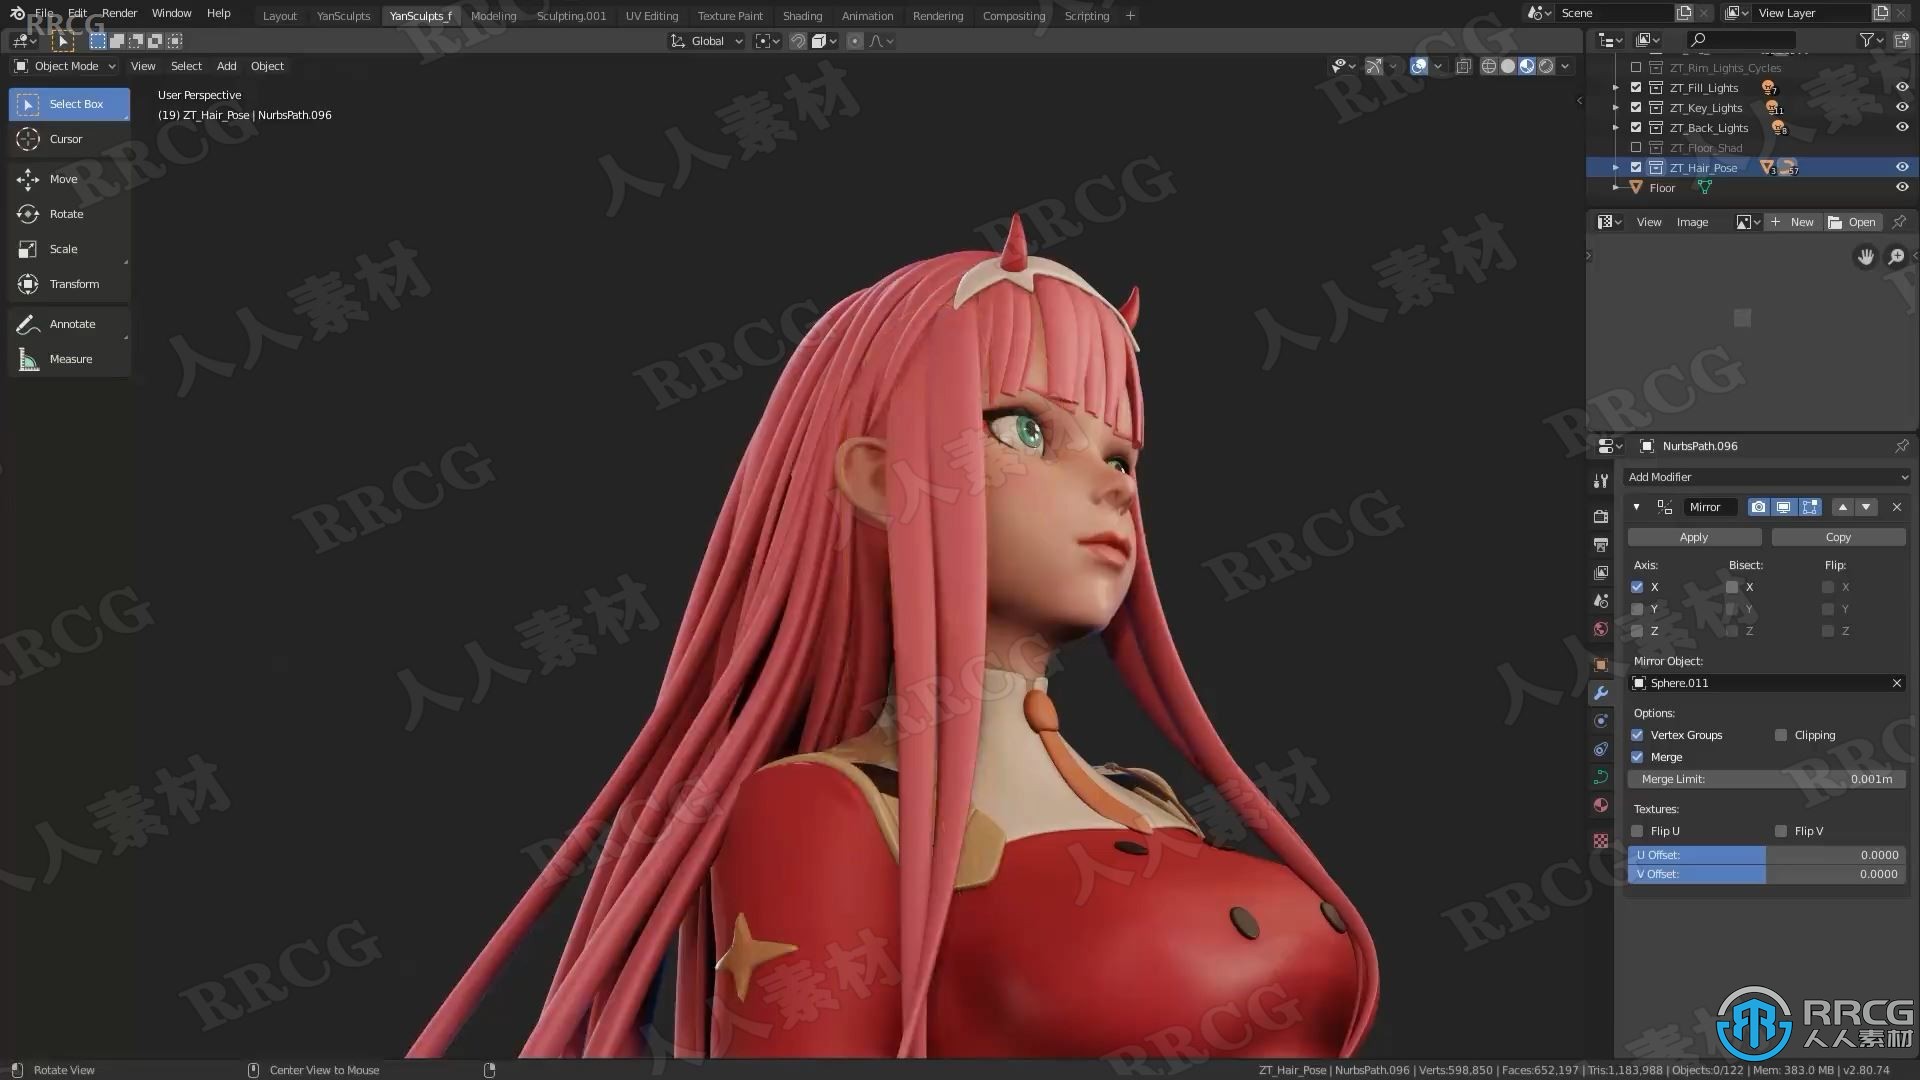The image size is (1920, 1080).
Task: Enable Y axis mirror checkbox
Action: pyautogui.click(x=1637, y=609)
